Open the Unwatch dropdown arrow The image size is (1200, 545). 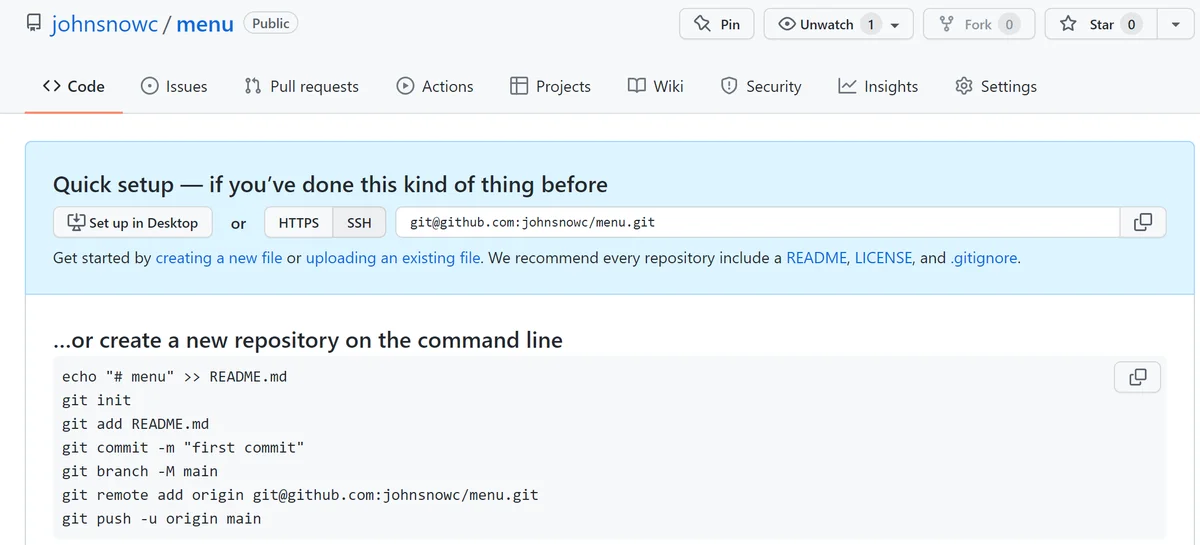(x=895, y=25)
